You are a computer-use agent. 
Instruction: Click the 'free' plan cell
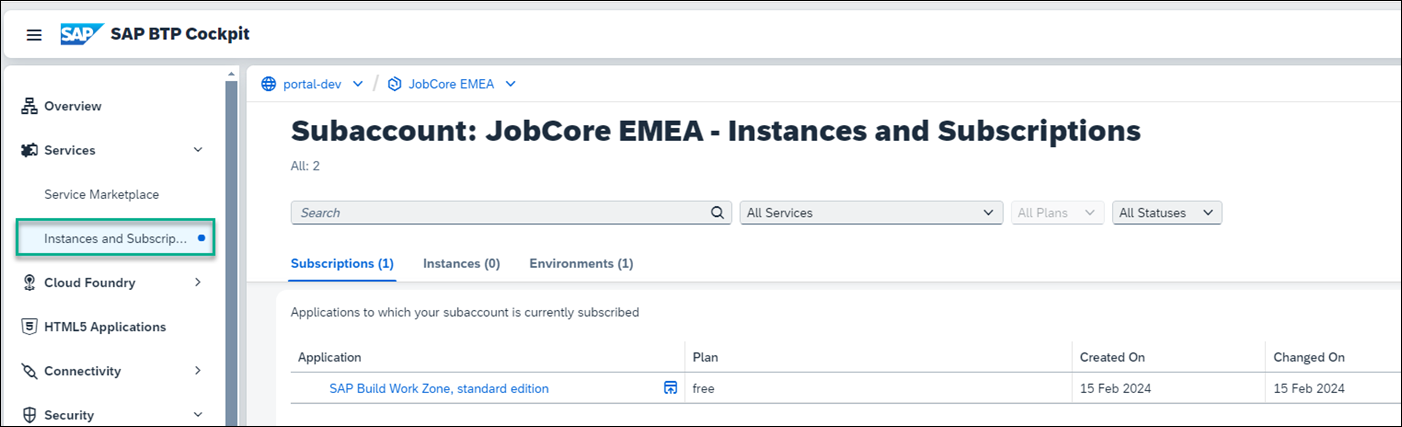[x=703, y=388]
